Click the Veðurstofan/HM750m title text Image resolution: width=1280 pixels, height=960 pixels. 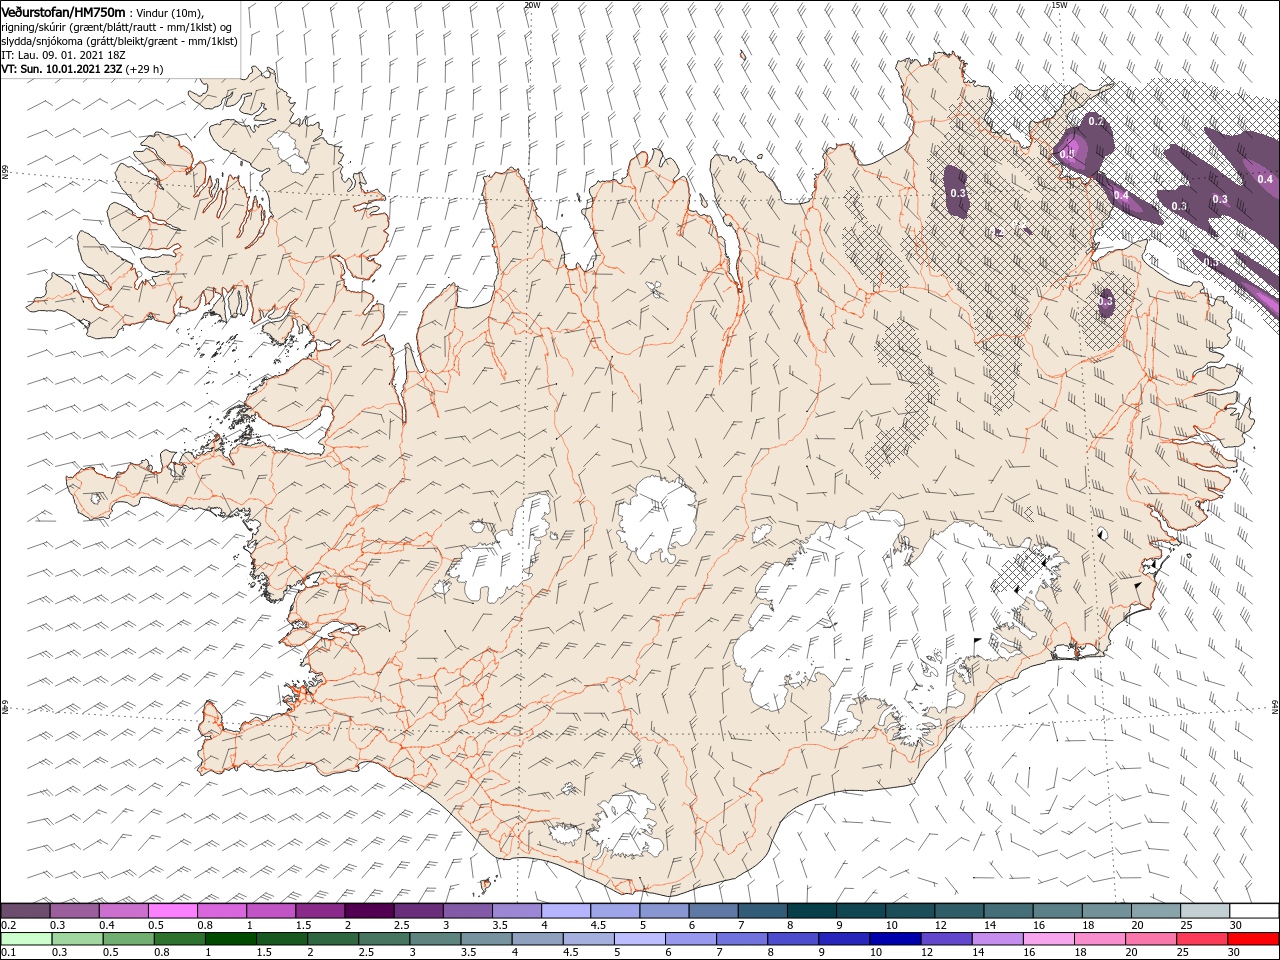(x=63, y=12)
